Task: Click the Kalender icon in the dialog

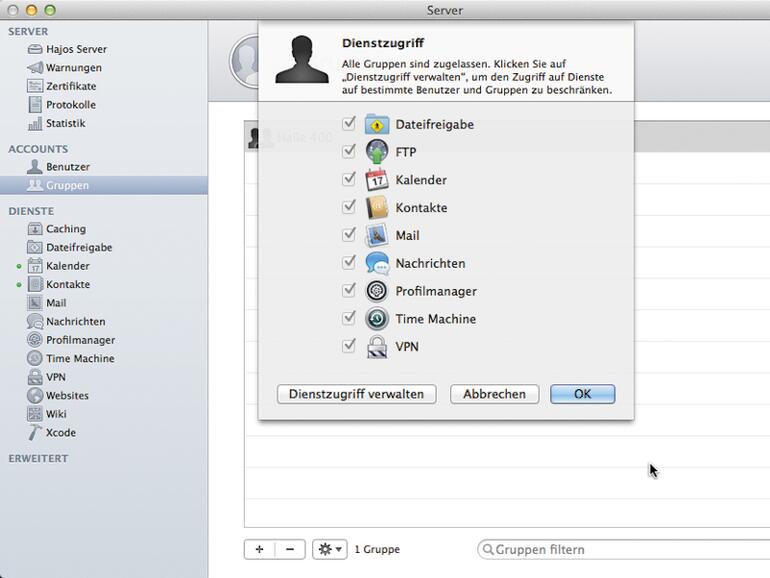Action: point(377,180)
